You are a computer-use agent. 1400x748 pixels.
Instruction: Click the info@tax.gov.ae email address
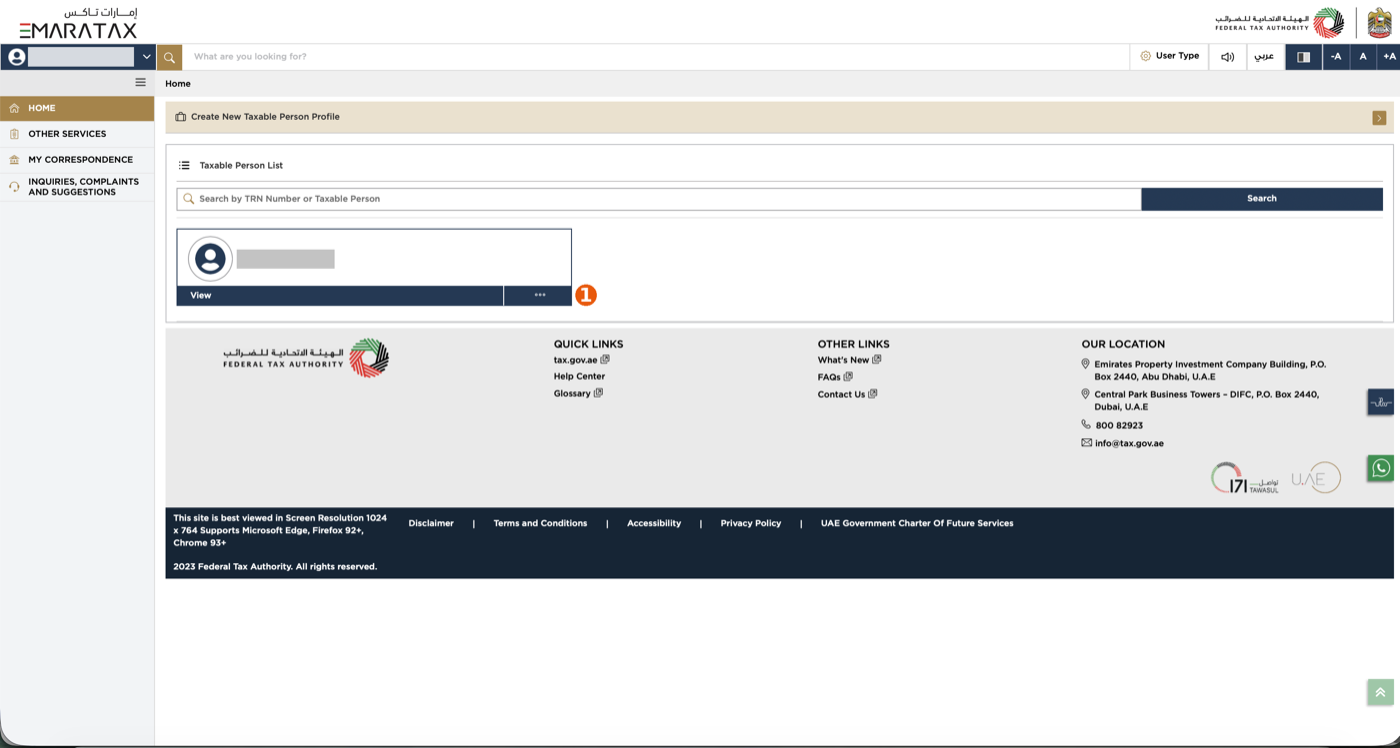pos(1129,443)
